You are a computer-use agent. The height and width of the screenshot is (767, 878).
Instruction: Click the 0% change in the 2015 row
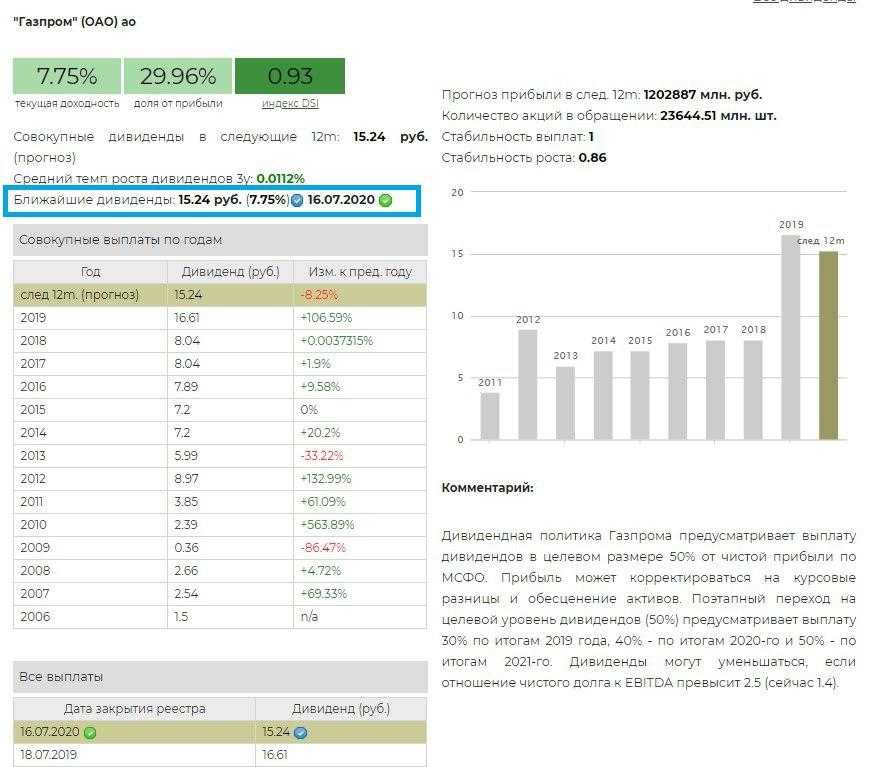309,409
